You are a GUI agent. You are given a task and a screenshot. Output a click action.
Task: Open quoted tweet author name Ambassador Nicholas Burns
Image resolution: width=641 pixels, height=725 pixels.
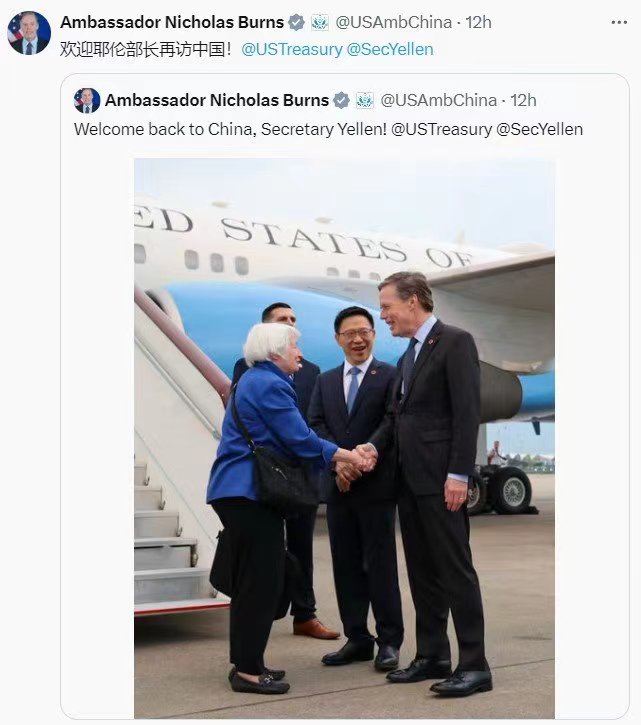click(217, 100)
